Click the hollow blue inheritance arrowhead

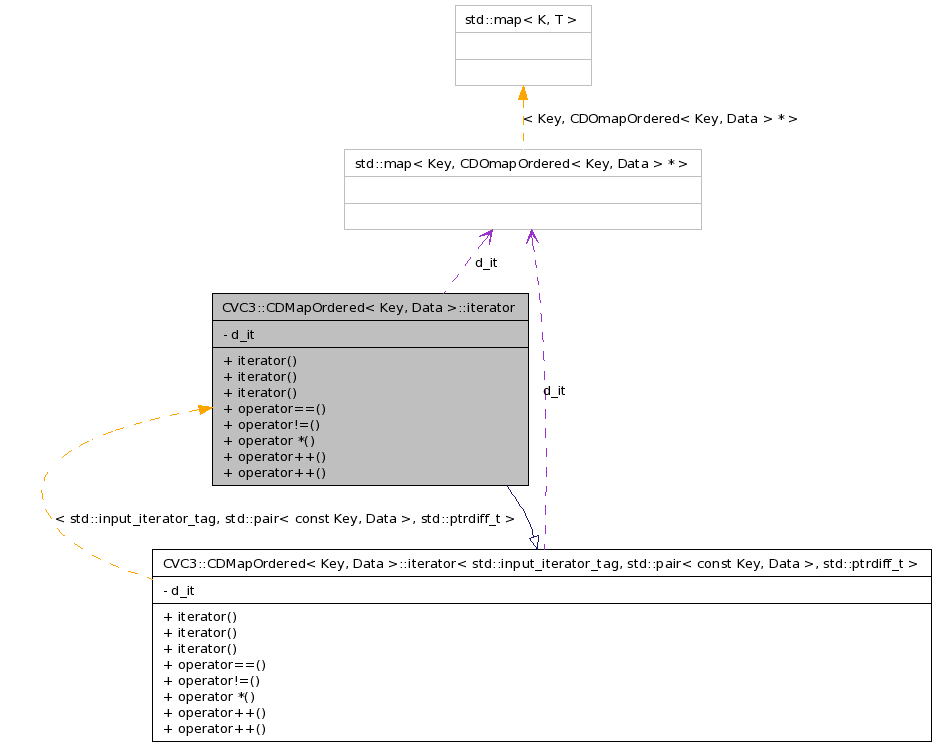pyautogui.click(x=534, y=541)
